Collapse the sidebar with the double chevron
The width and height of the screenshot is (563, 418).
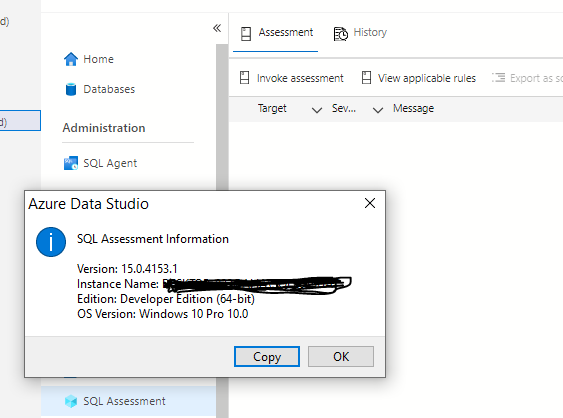(217, 28)
